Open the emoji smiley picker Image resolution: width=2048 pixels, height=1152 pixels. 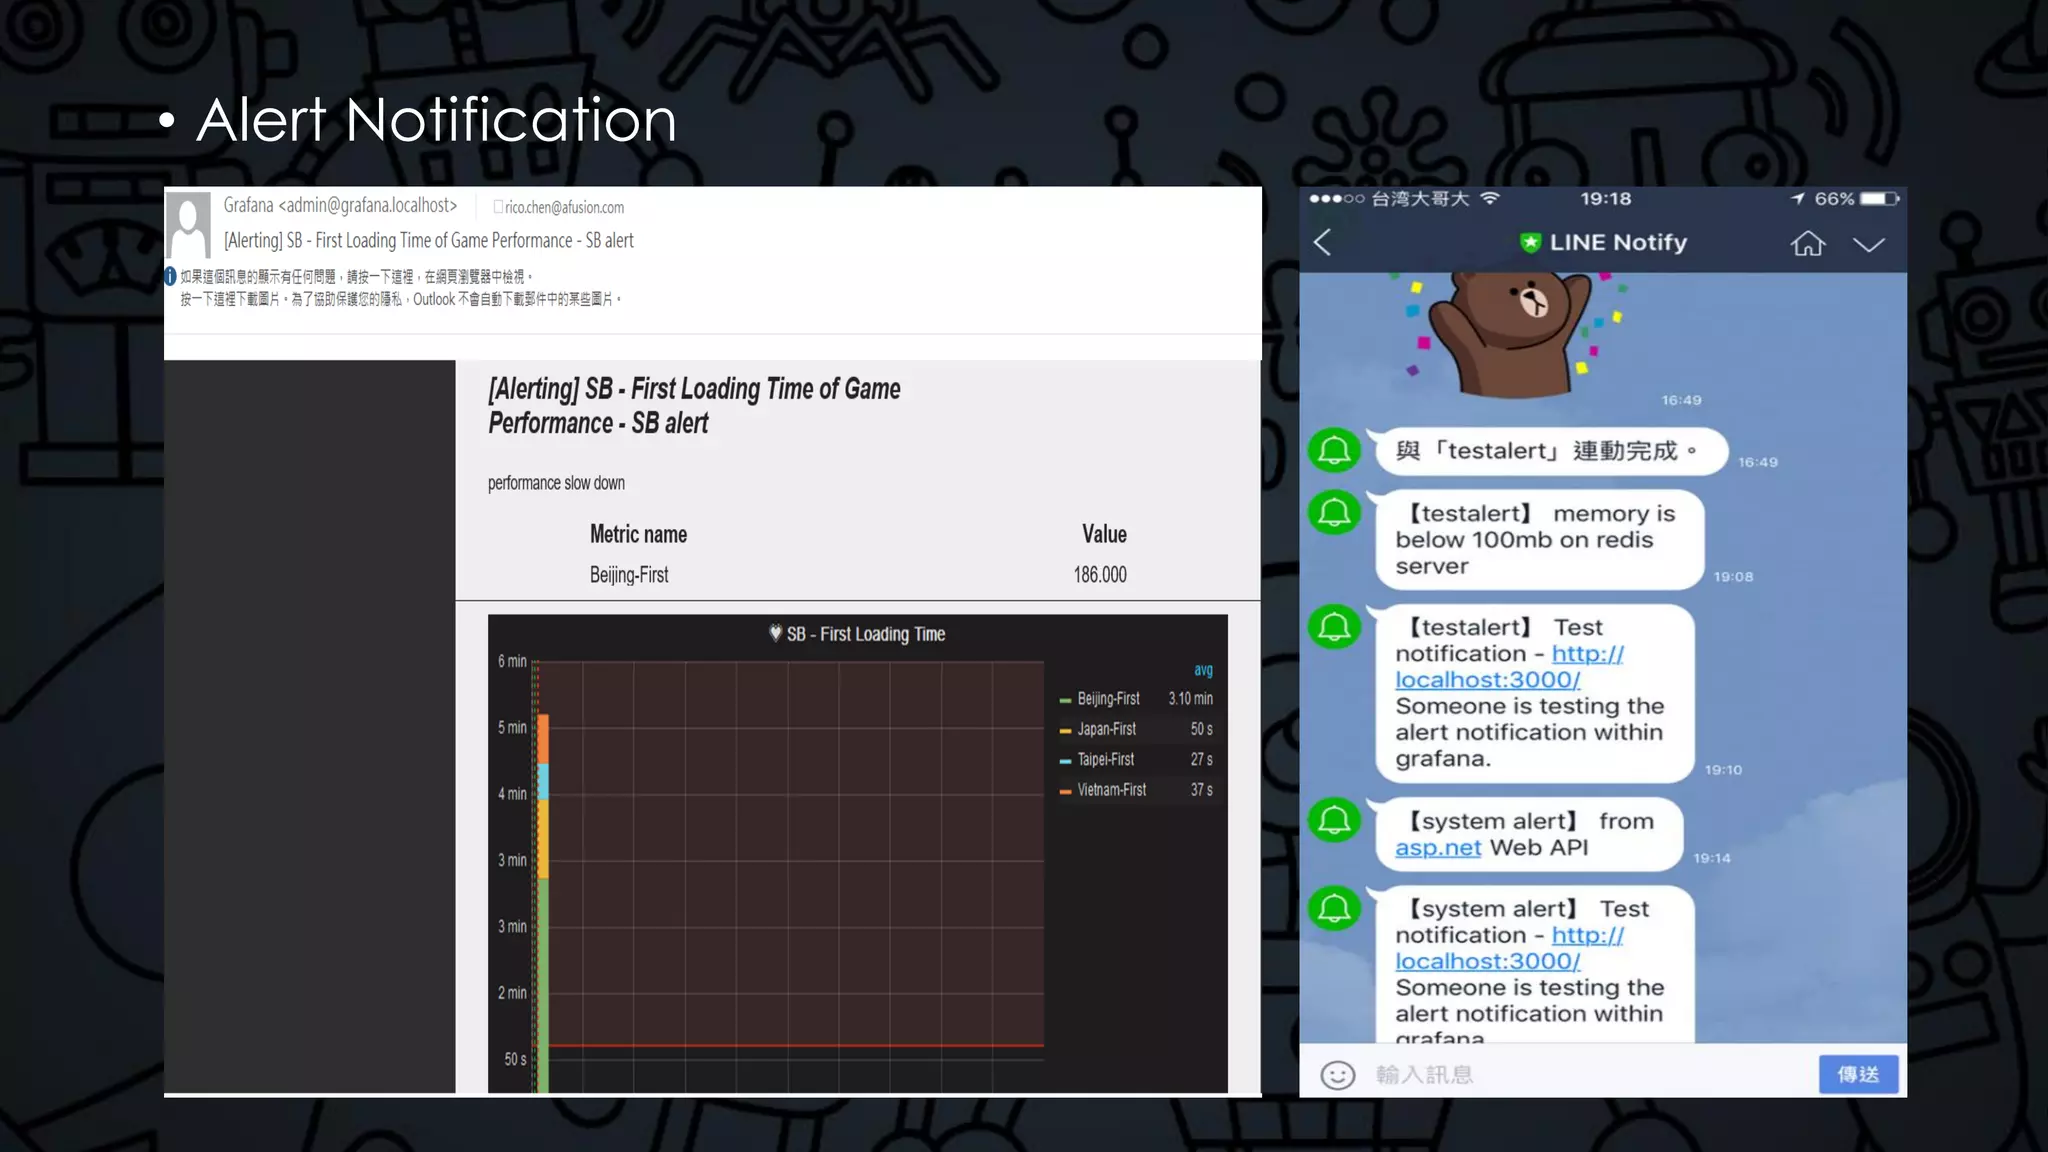tap(1337, 1075)
